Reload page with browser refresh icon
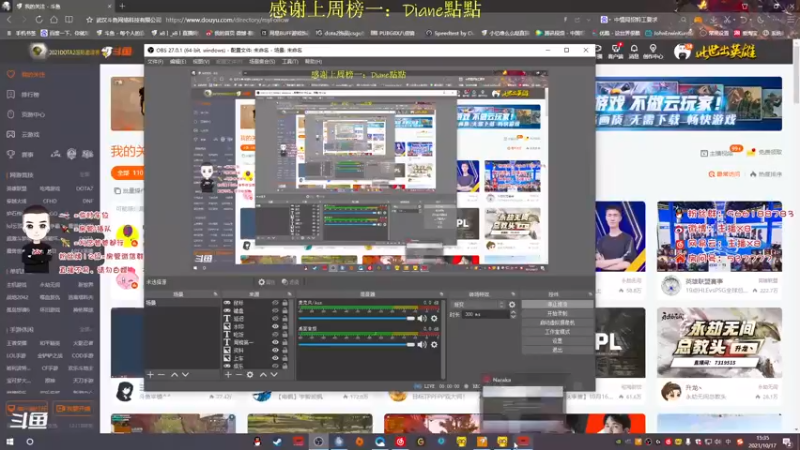800x450 pixels. [39, 19]
